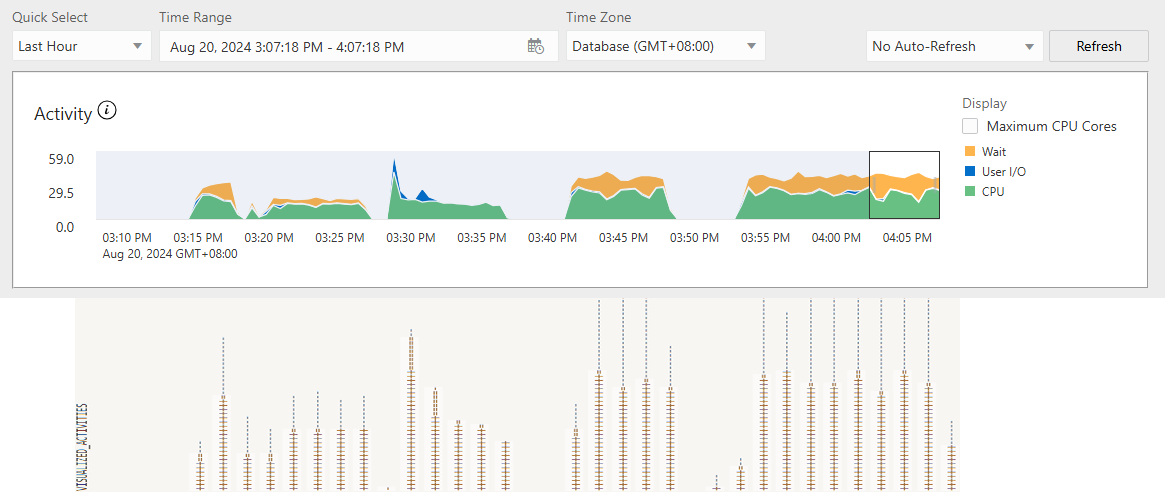
Task: Click the green CPU legend swatch
Action: pyautogui.click(x=968, y=192)
